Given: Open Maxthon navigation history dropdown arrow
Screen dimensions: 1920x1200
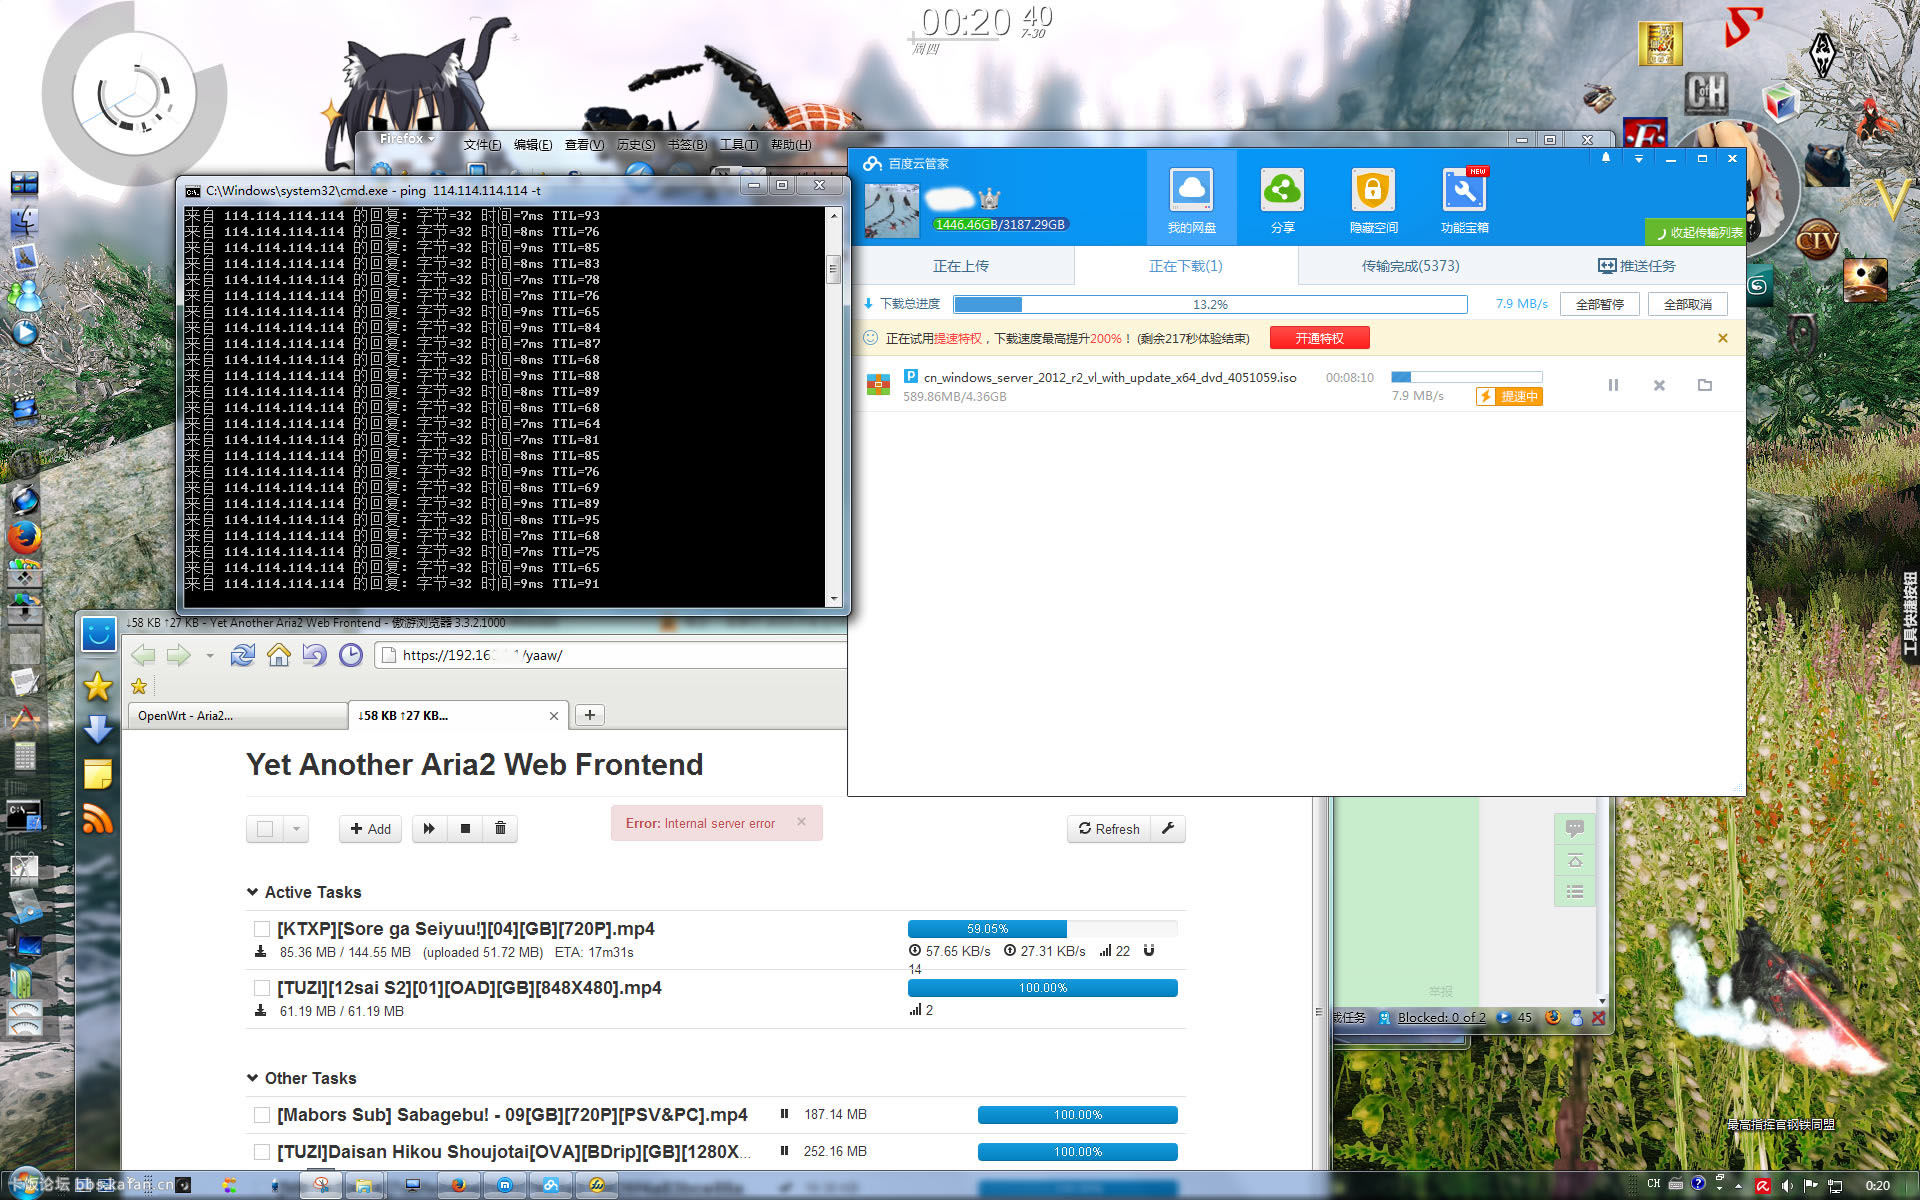Looking at the screenshot, I should (x=209, y=656).
